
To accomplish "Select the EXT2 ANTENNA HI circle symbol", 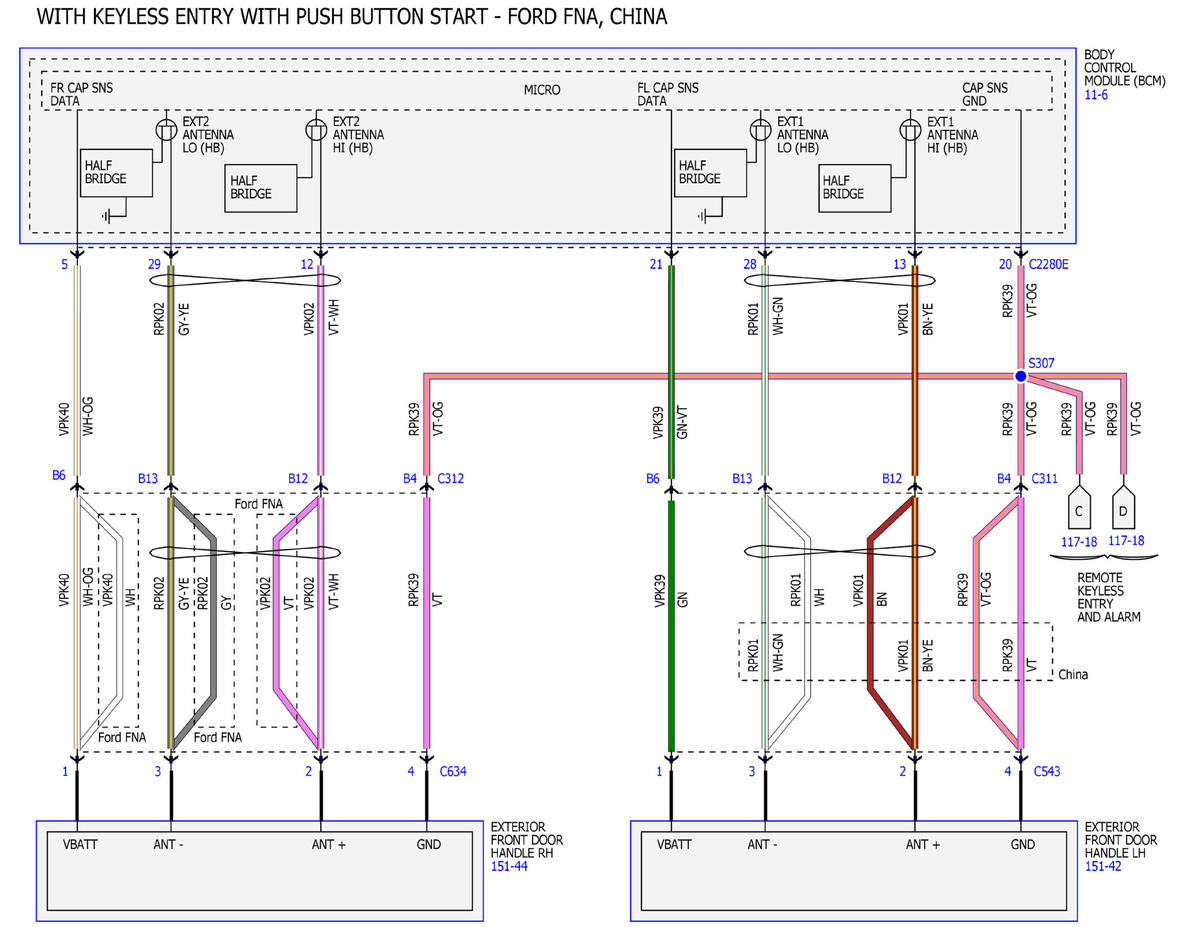I will [317, 129].
